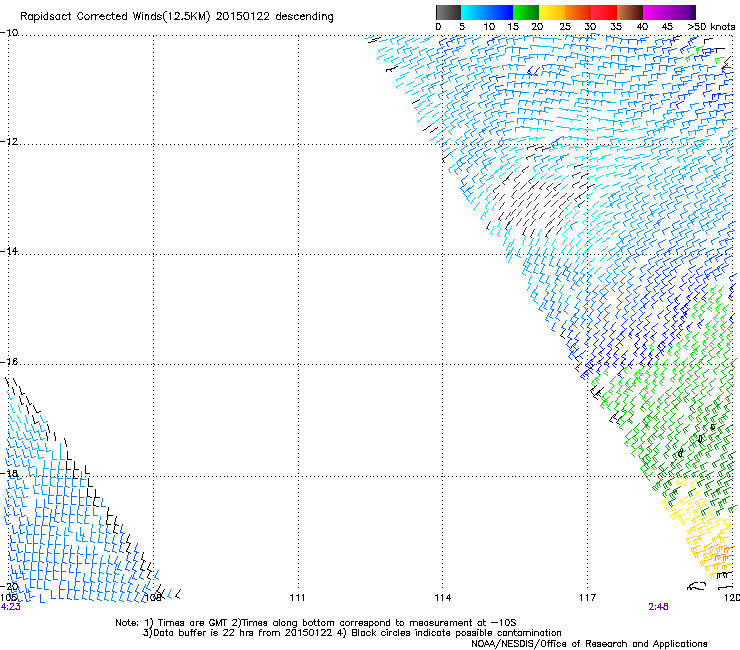Click the -14 latitude axis label
This screenshot has width=740, height=650.
pyautogui.click(x=9, y=251)
